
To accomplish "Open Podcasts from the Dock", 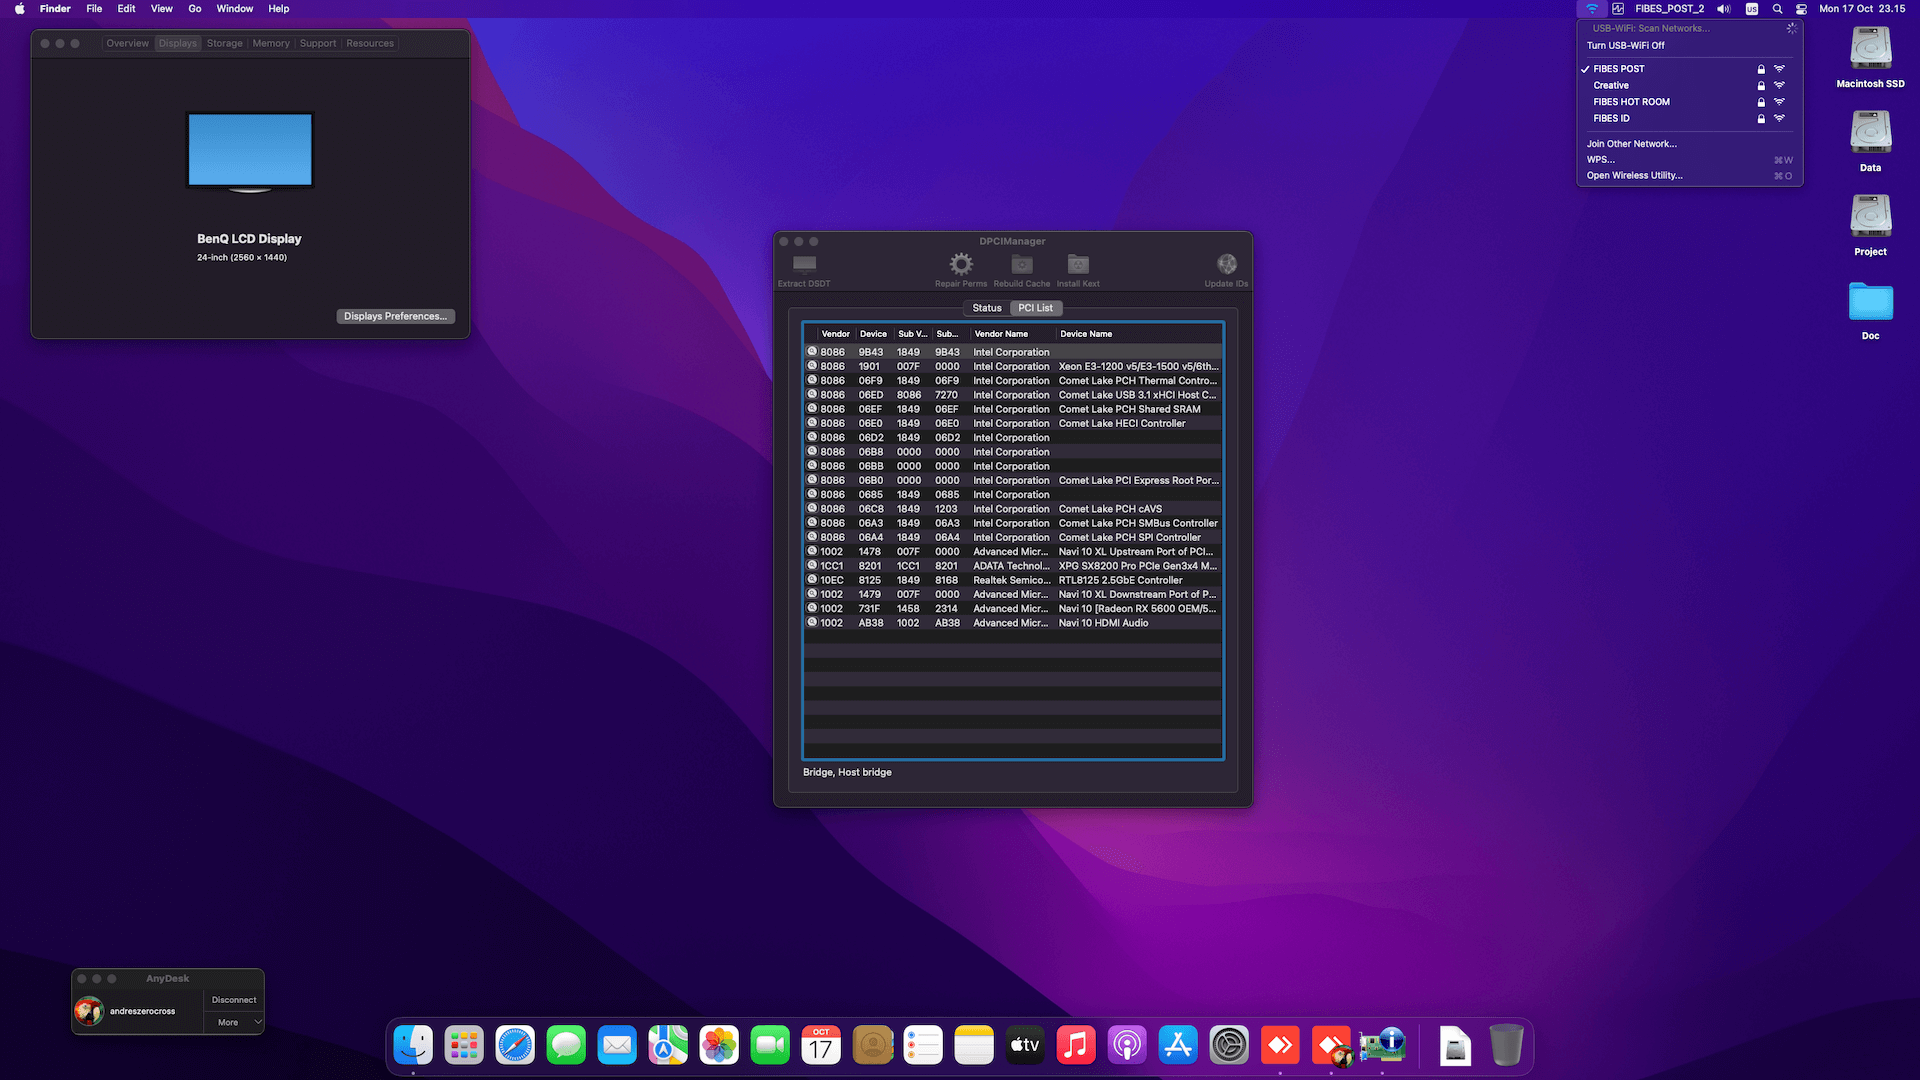I will (1127, 1045).
